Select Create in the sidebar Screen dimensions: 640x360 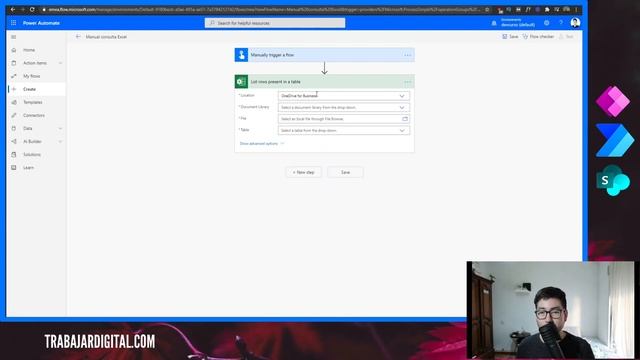pos(29,89)
